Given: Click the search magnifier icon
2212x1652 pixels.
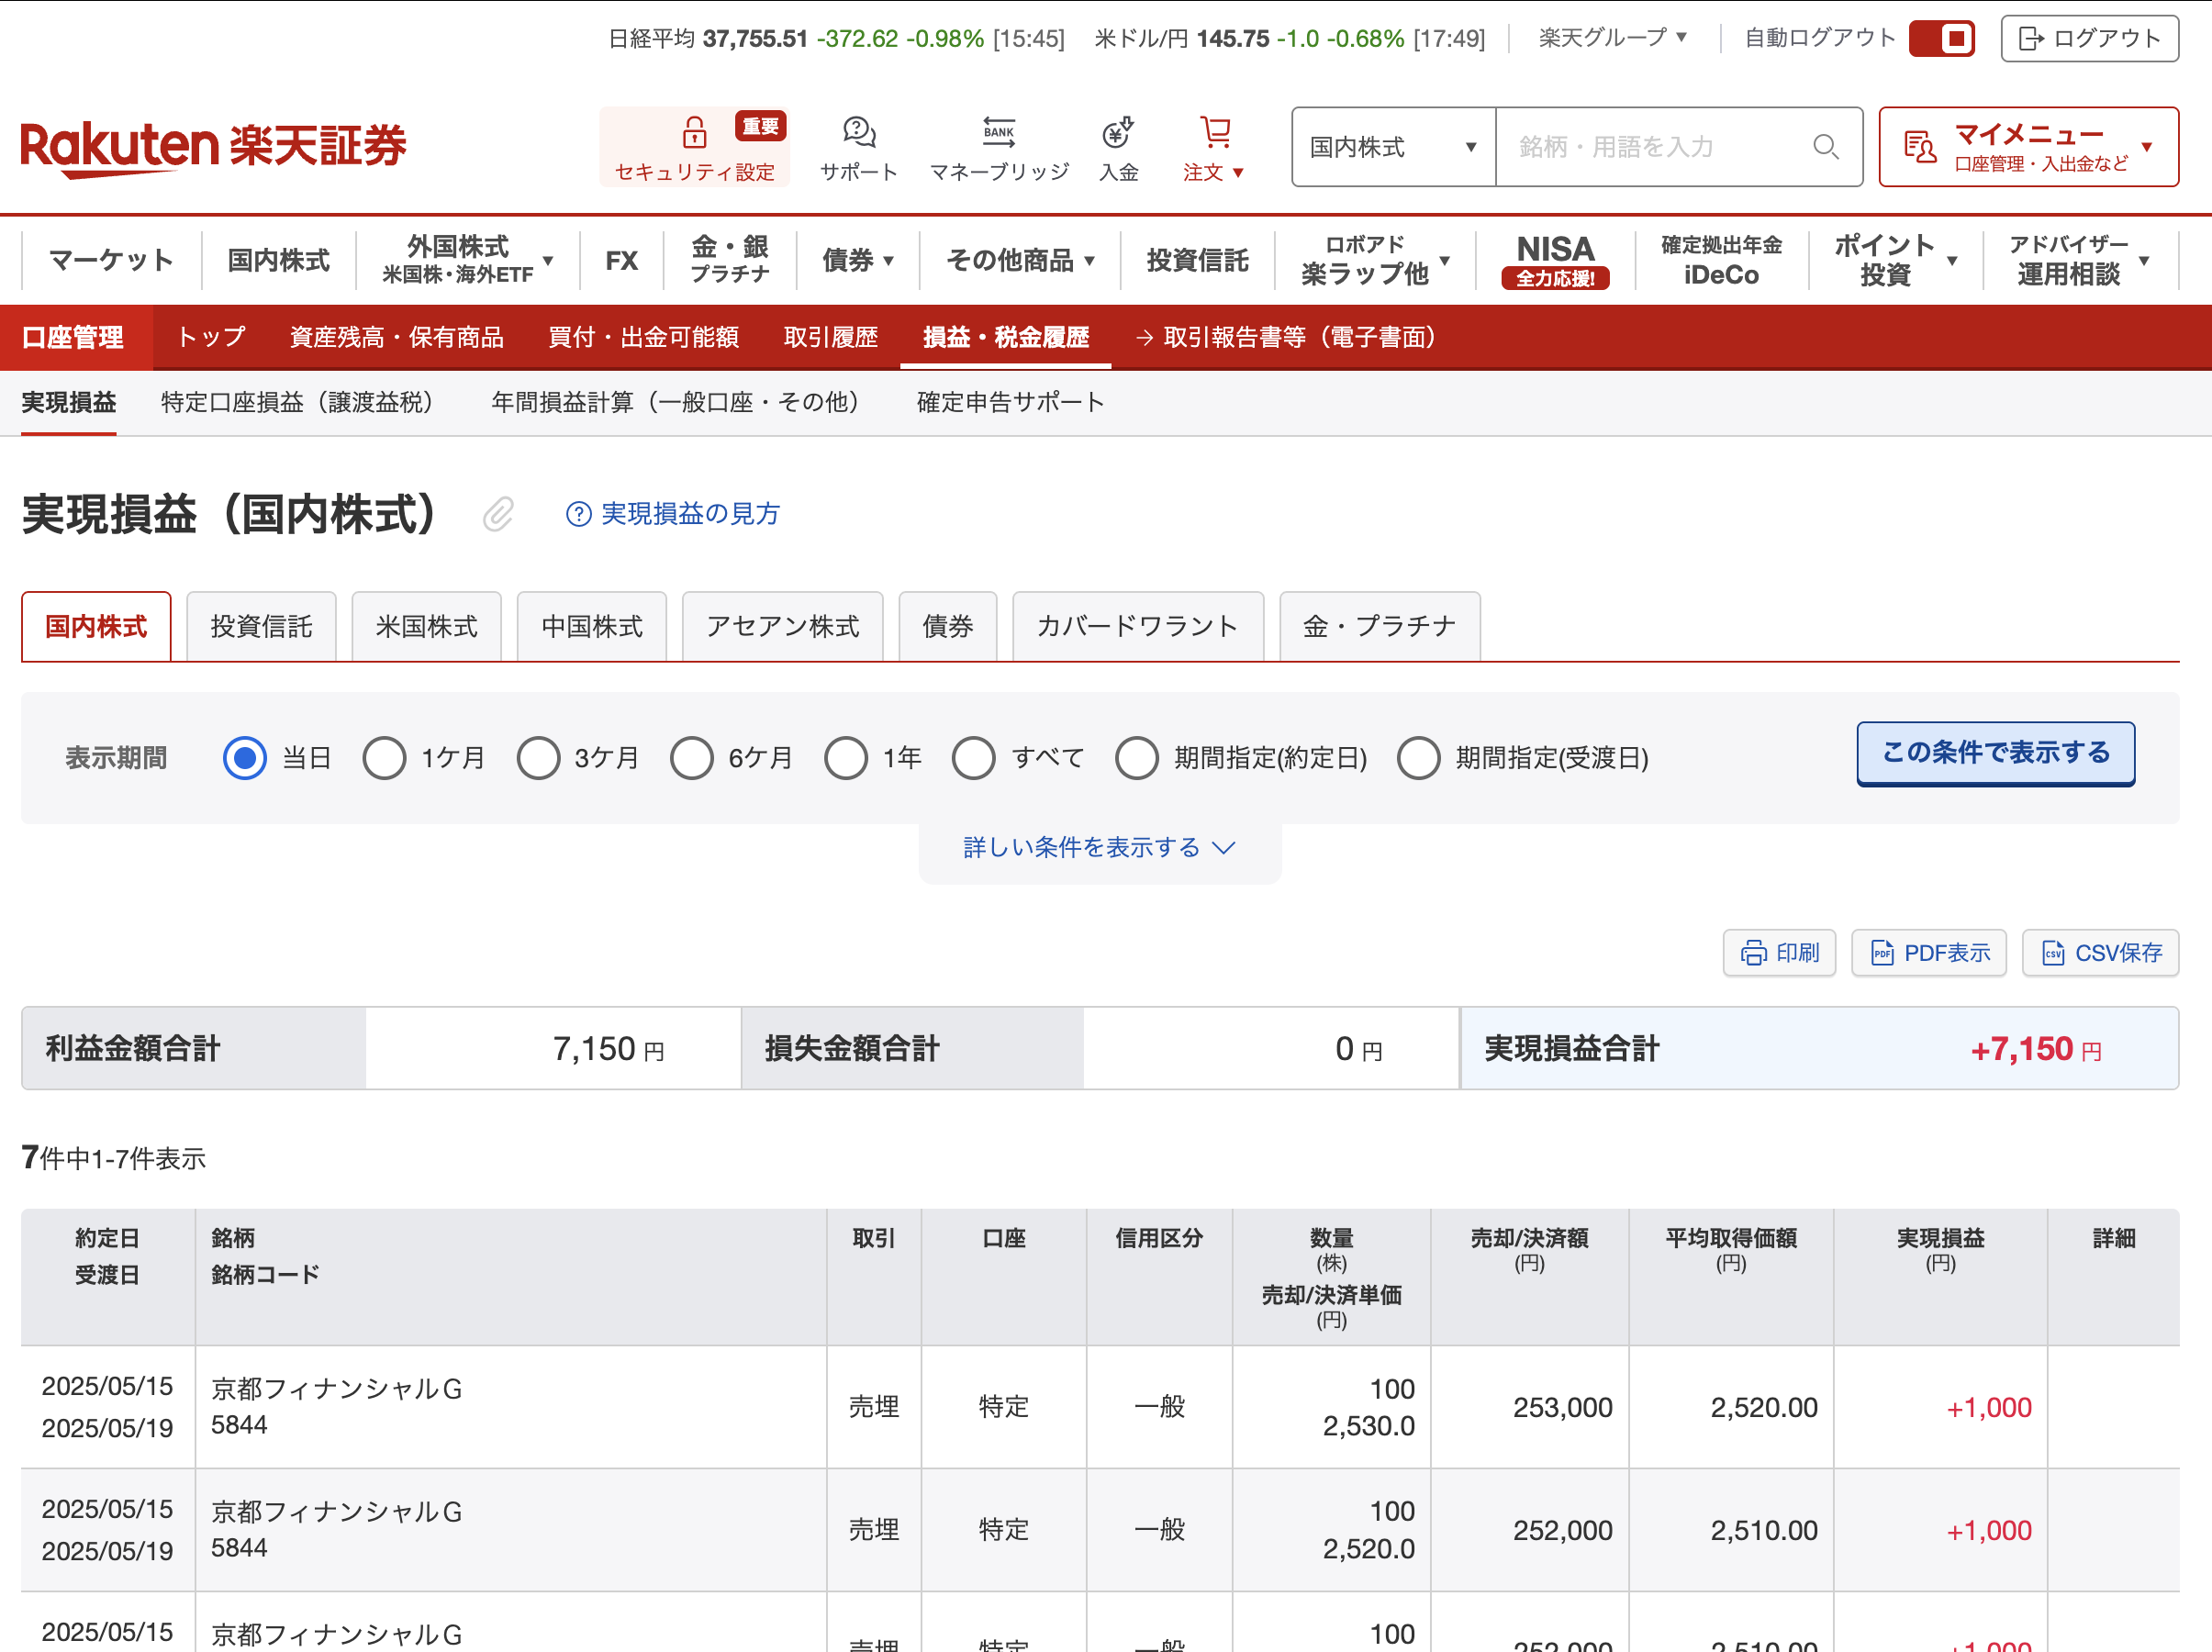Looking at the screenshot, I should click(1825, 147).
